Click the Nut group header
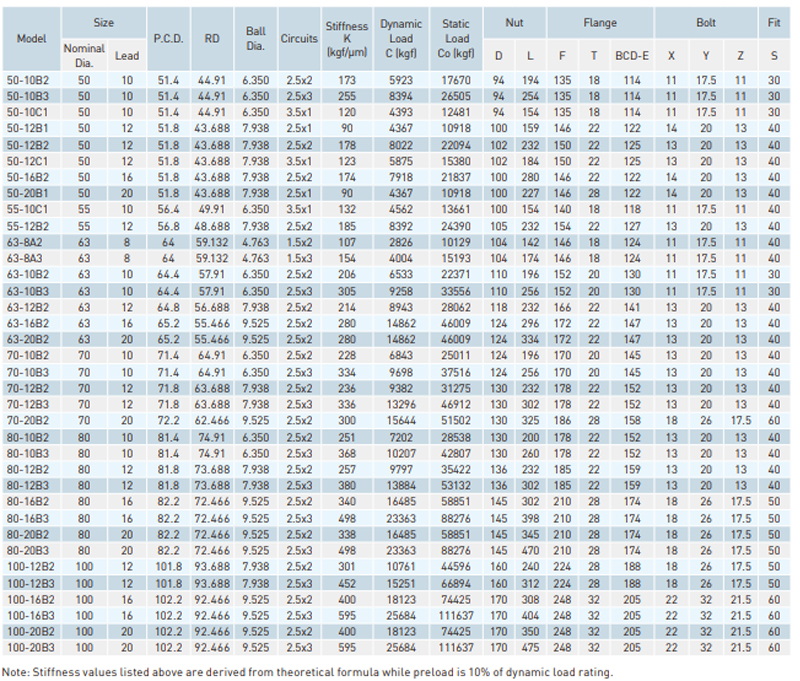Image resolution: width=800 pixels, height=681 pixels. click(x=512, y=22)
